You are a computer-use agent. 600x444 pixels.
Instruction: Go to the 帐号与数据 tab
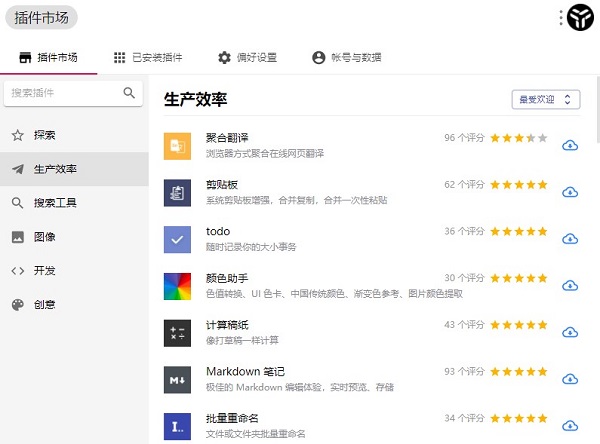[346, 57]
